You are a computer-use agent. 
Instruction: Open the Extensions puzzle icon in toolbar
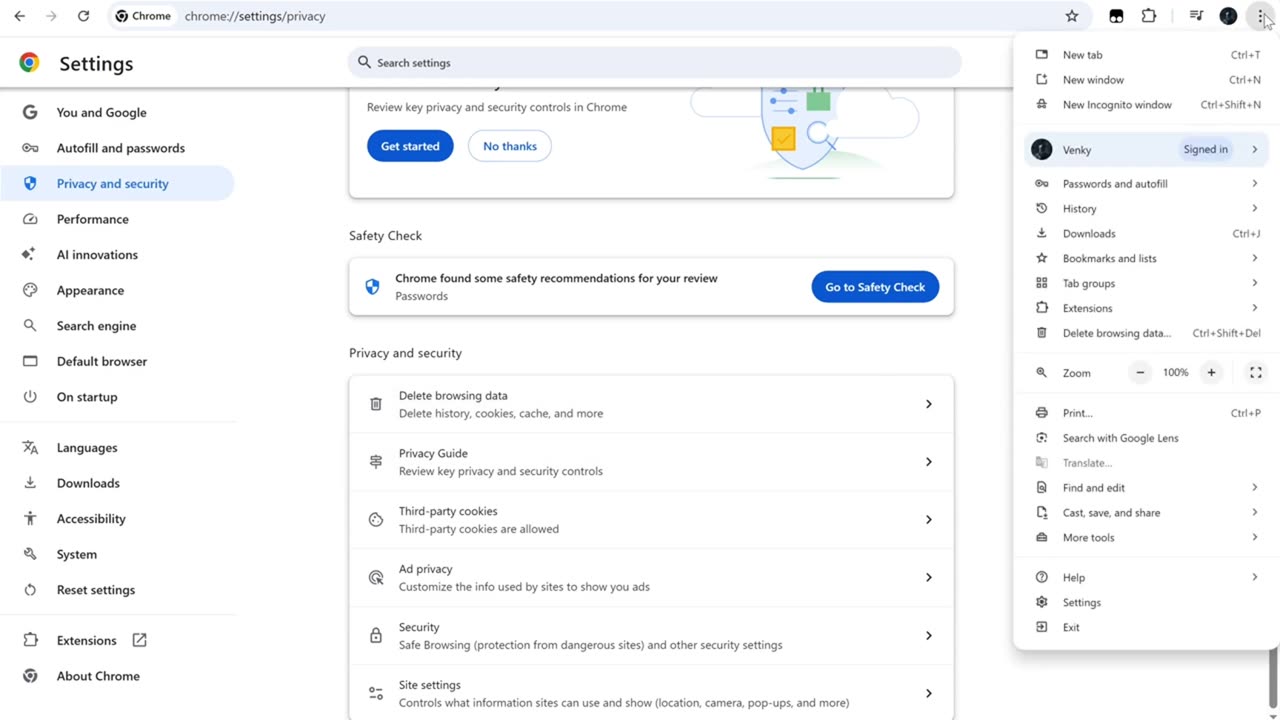[x=1149, y=16]
